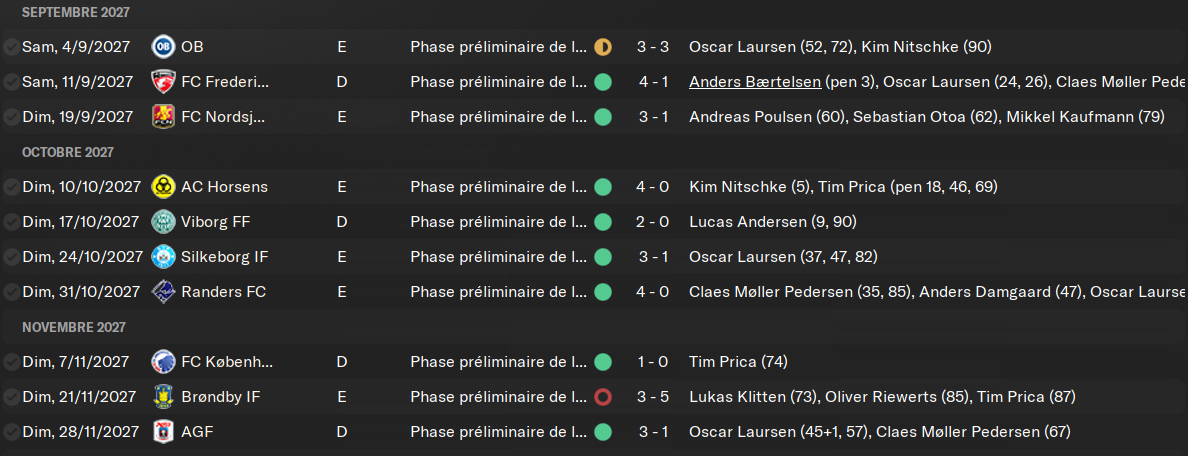Screen dimensions: 1188x456
Task: Open FC Nordsjælland via its badge icon
Action: 163,117
